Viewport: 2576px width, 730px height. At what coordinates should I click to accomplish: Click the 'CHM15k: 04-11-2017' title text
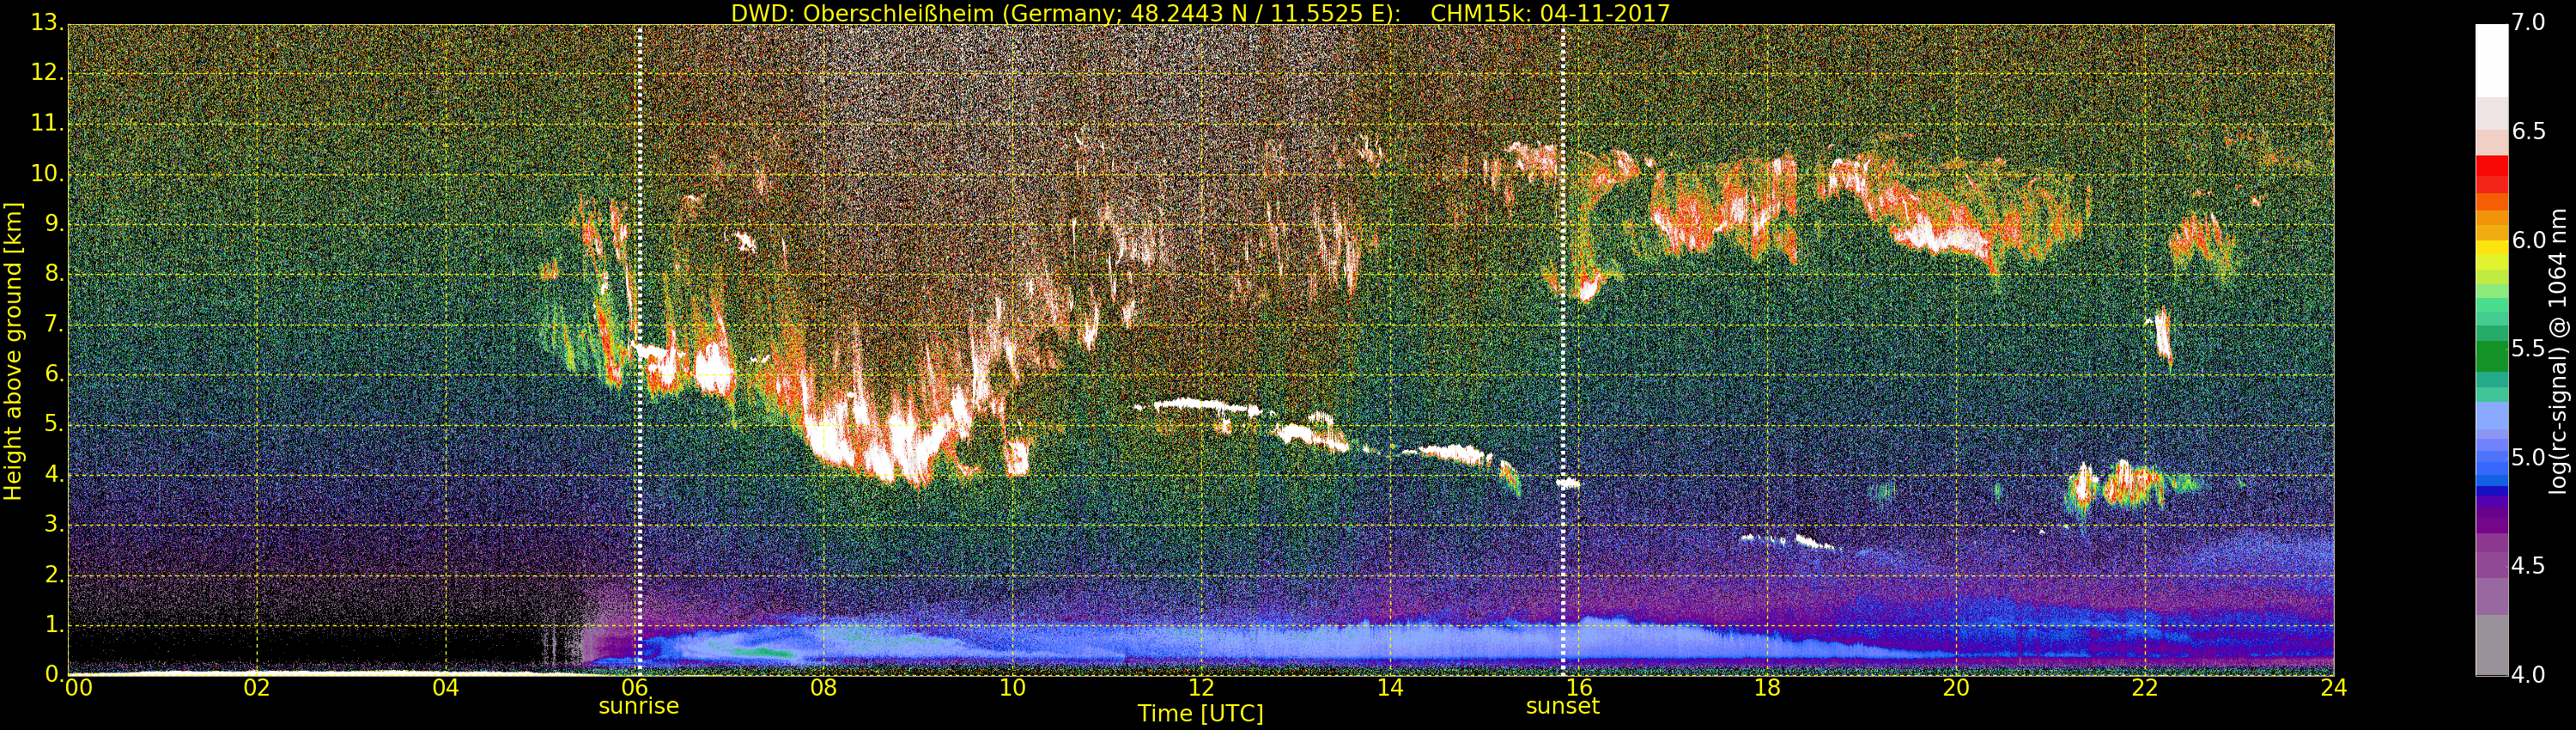point(1550,13)
